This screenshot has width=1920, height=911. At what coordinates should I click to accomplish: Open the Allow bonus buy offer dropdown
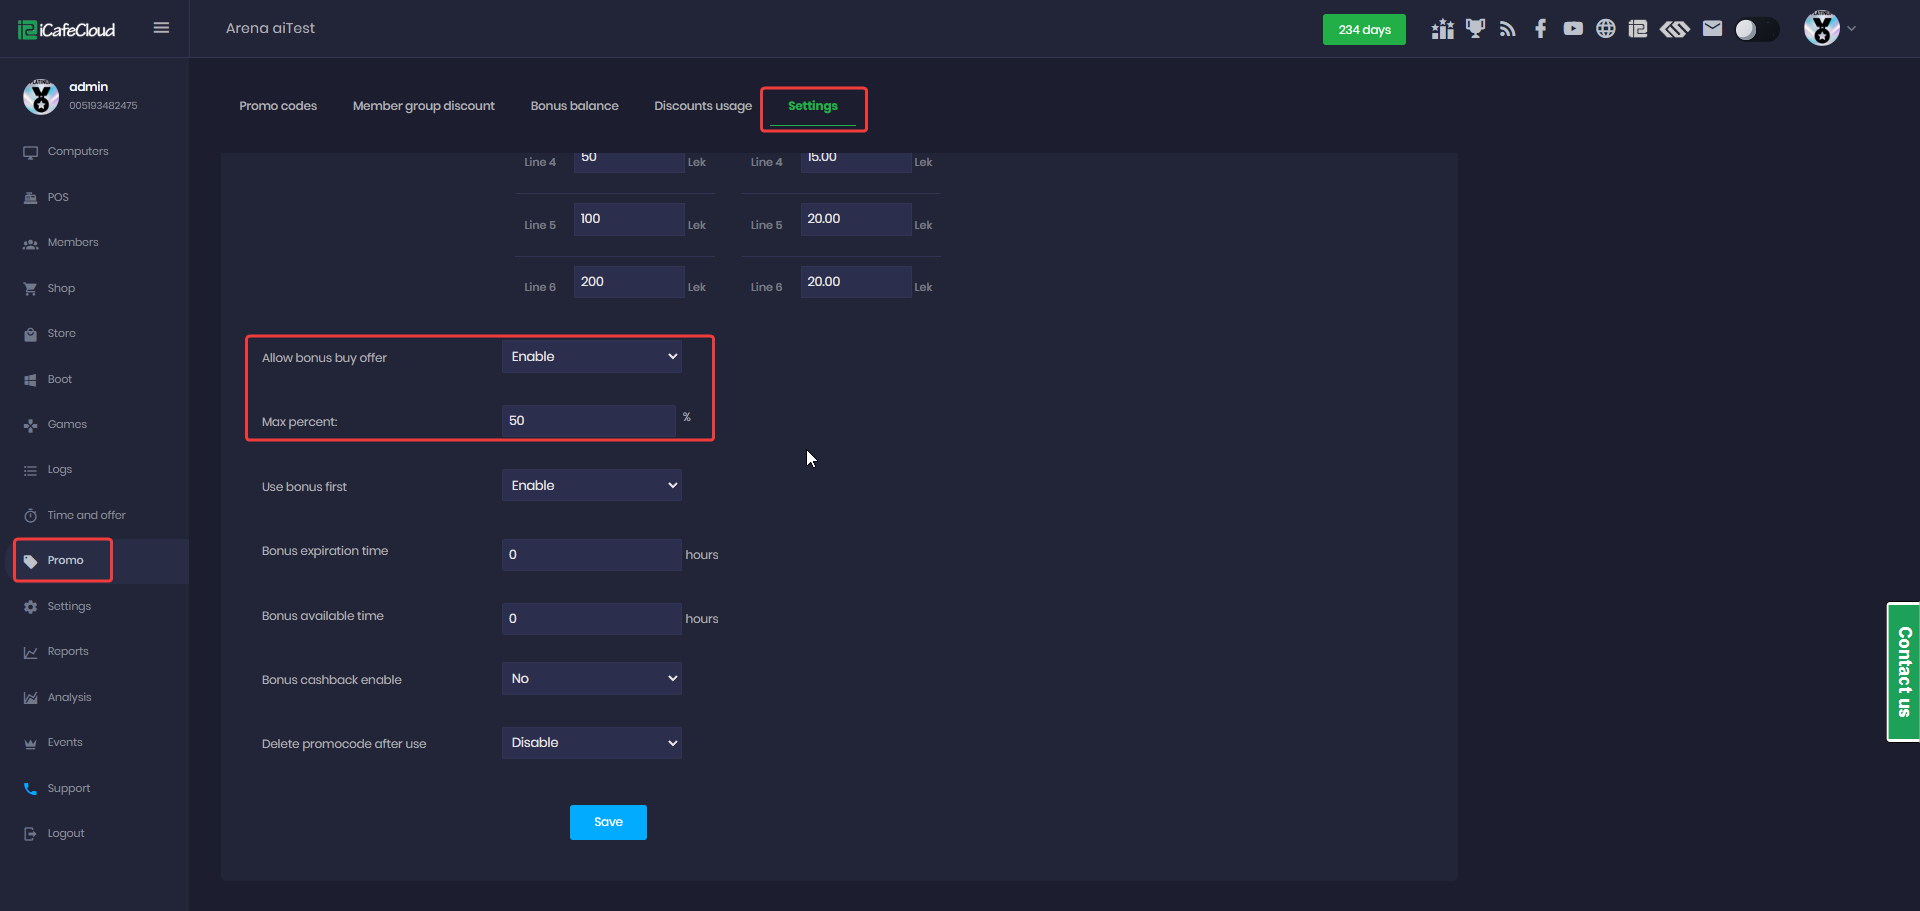coord(591,357)
